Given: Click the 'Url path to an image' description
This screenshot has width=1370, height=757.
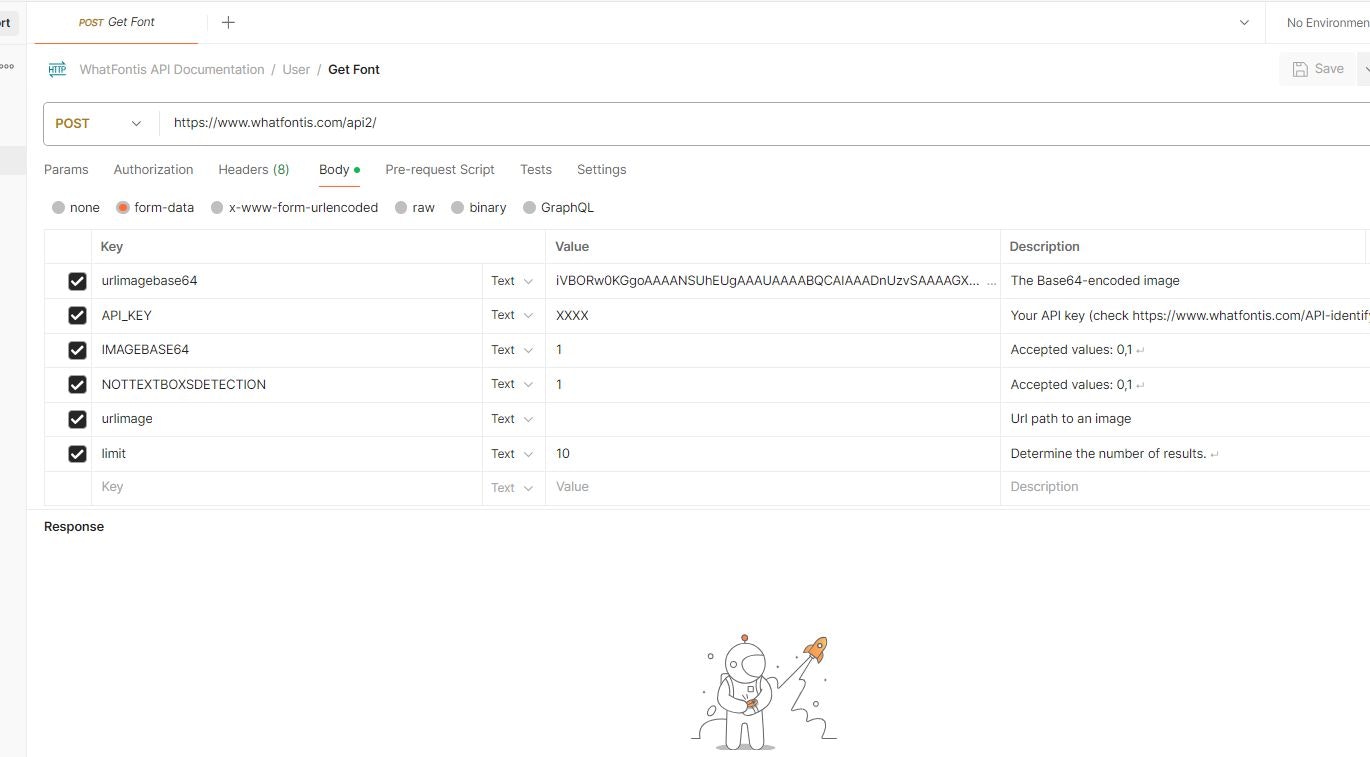Looking at the screenshot, I should [x=1071, y=419].
